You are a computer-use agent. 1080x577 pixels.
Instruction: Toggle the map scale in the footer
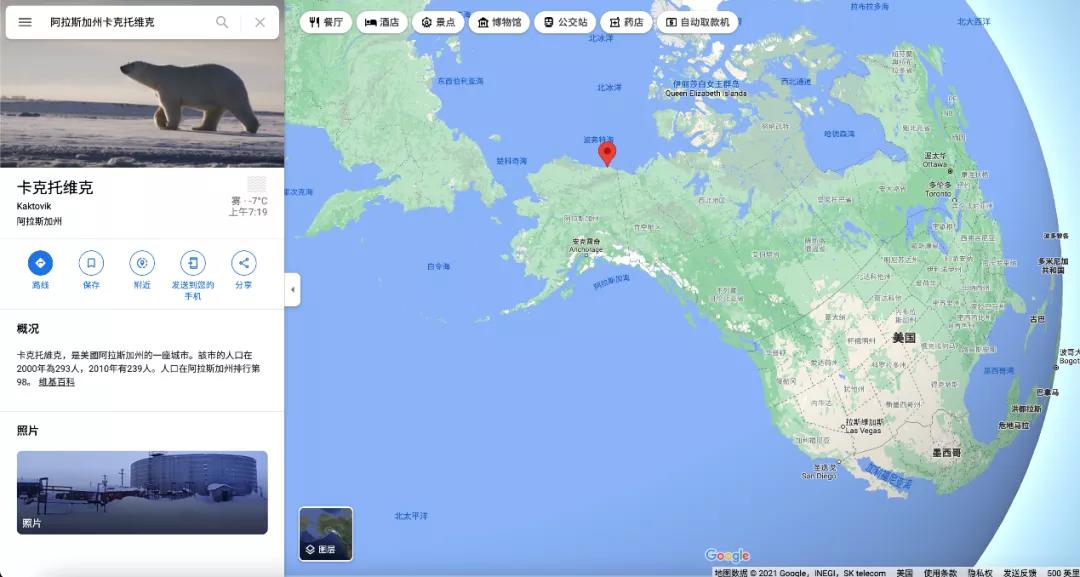tap(1063, 572)
